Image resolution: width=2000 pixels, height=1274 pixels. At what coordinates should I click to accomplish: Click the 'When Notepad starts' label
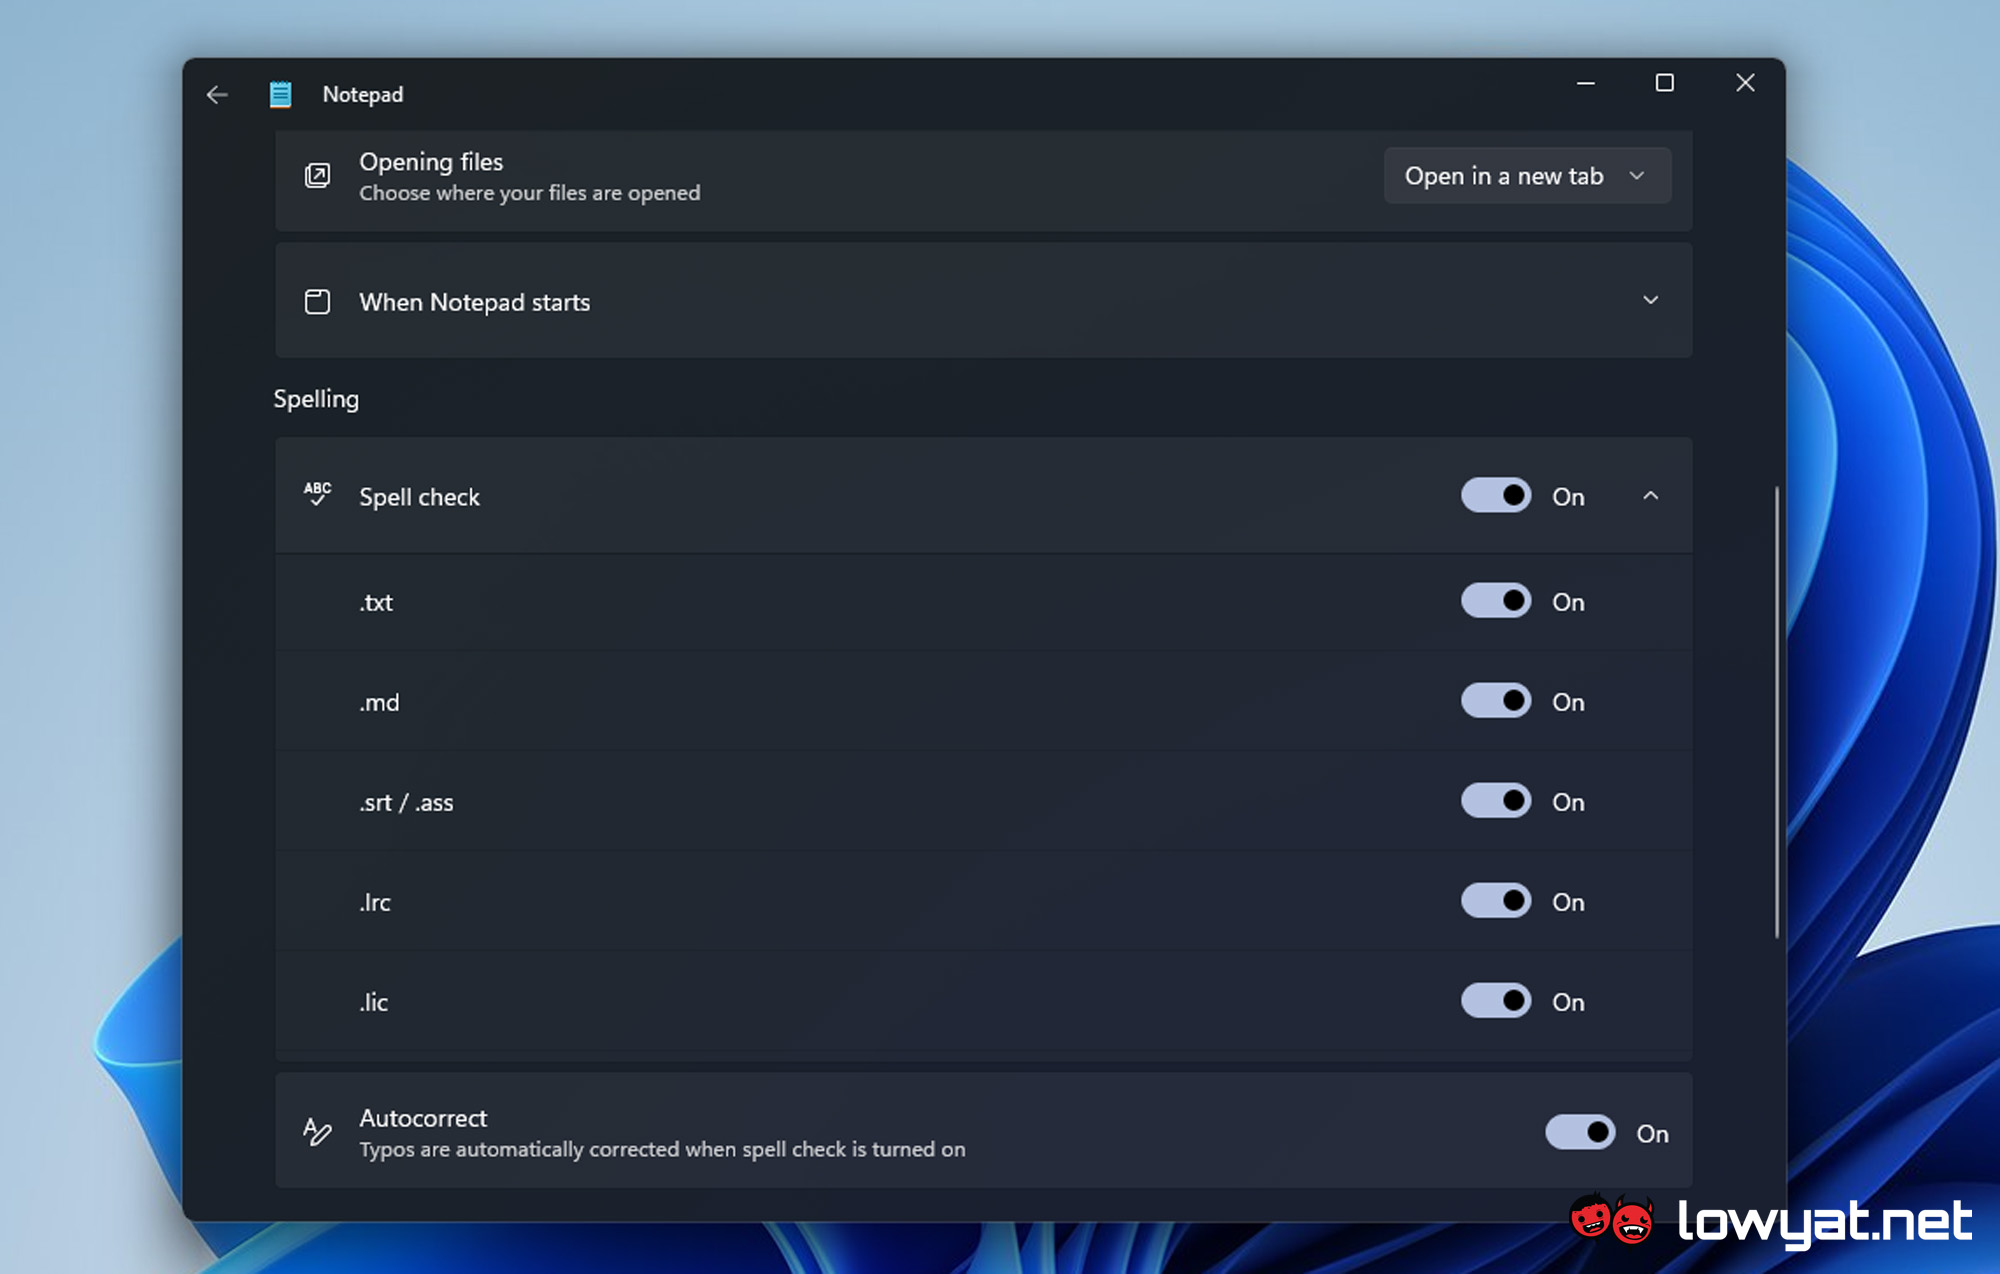[474, 302]
